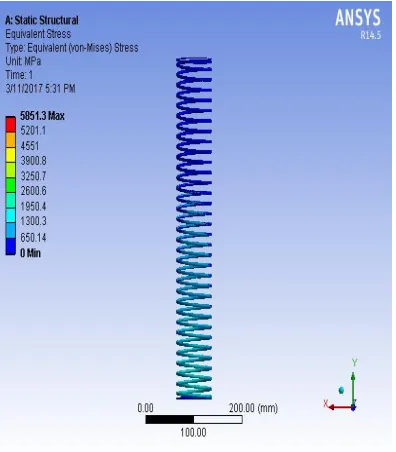Image resolution: width=396 pixels, height=452 pixels.
Task: Click the cyan isometric ball on the triad
Action: 341,390
